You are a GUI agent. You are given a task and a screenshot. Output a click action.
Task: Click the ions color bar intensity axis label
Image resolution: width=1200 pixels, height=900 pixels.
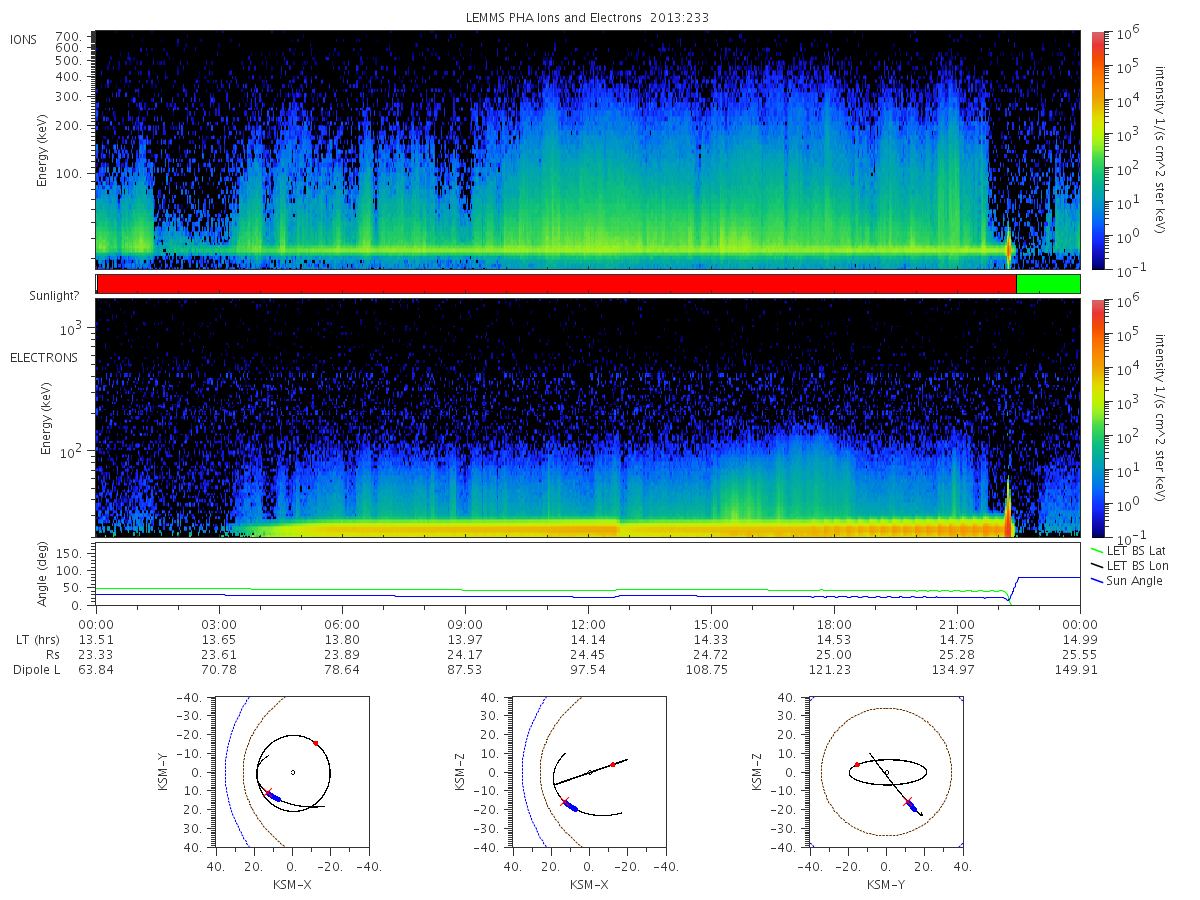1162,150
